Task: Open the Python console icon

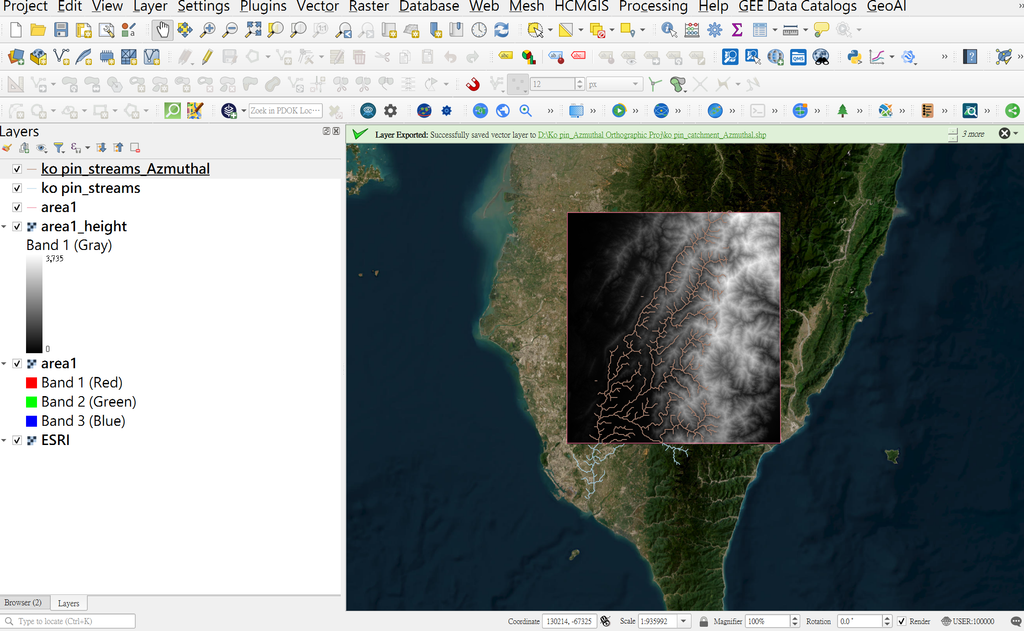Action: pyautogui.click(x=854, y=57)
